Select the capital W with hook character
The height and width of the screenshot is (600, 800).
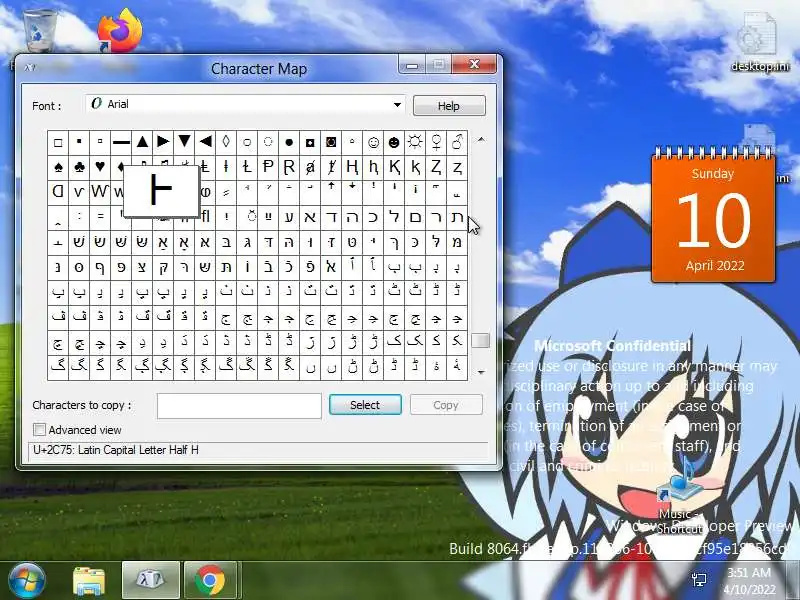(100, 192)
